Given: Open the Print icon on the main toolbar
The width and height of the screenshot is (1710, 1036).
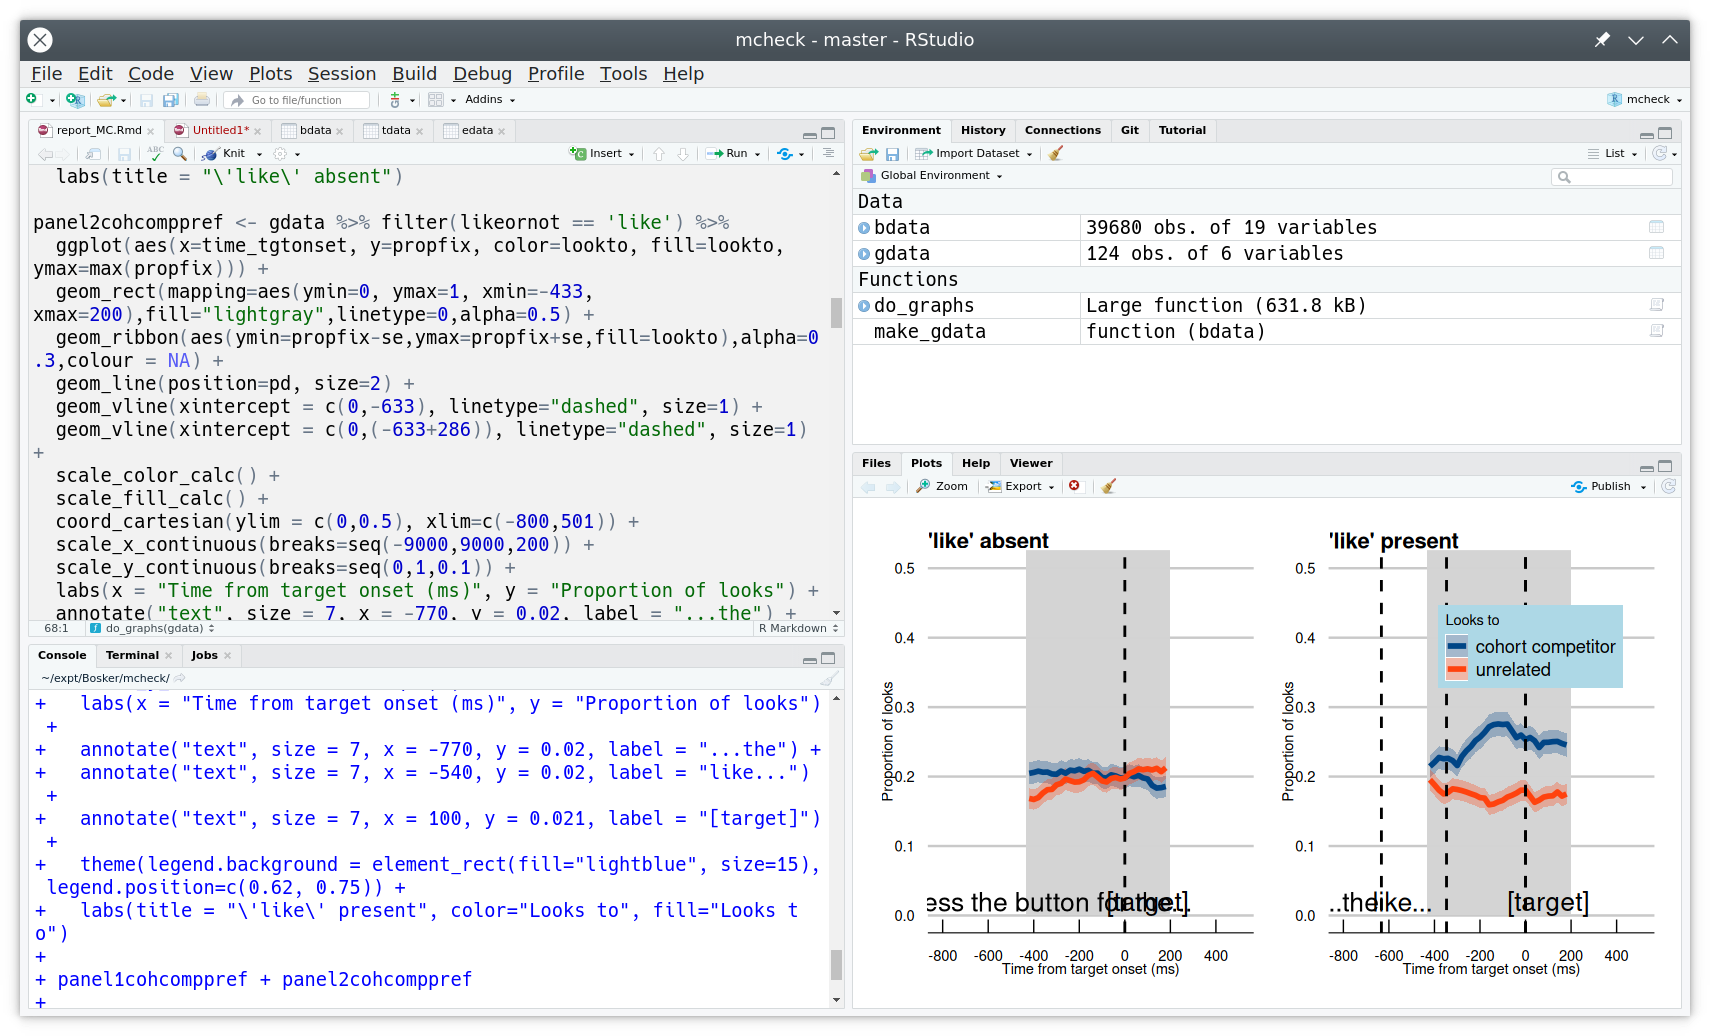Looking at the screenshot, I should tap(201, 99).
